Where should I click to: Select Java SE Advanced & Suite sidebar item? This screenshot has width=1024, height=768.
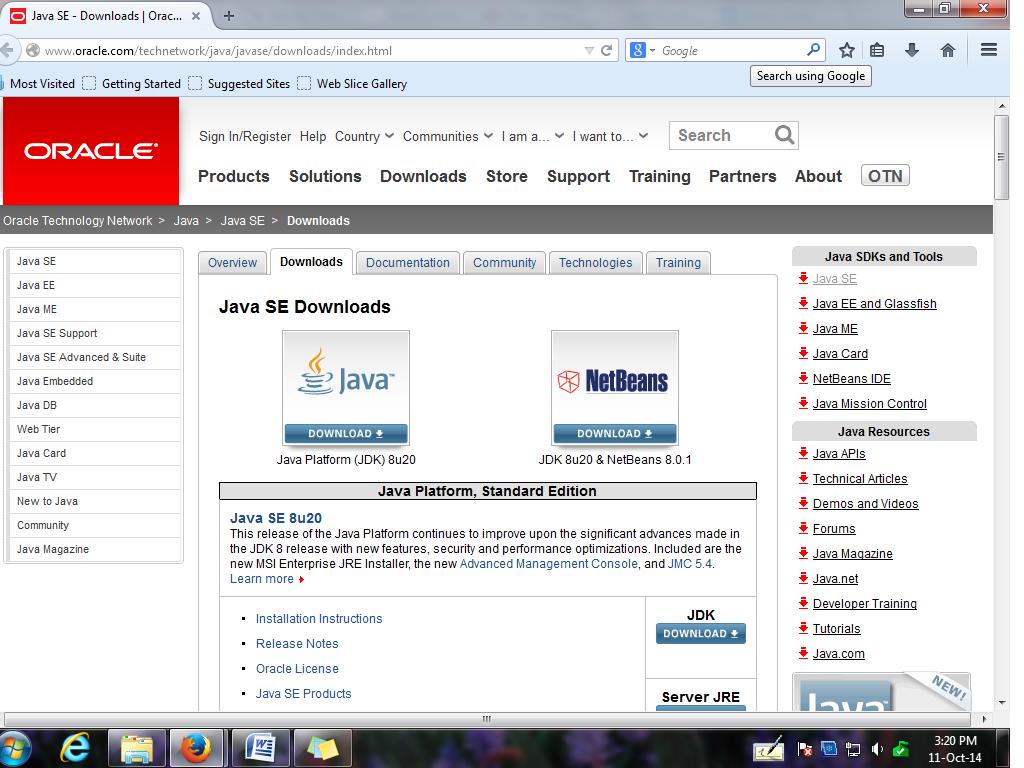[95, 357]
